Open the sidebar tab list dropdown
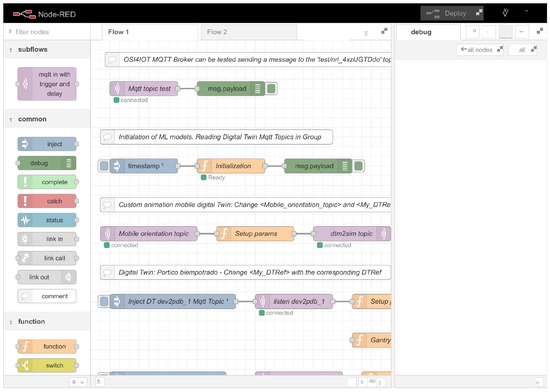 540,32
